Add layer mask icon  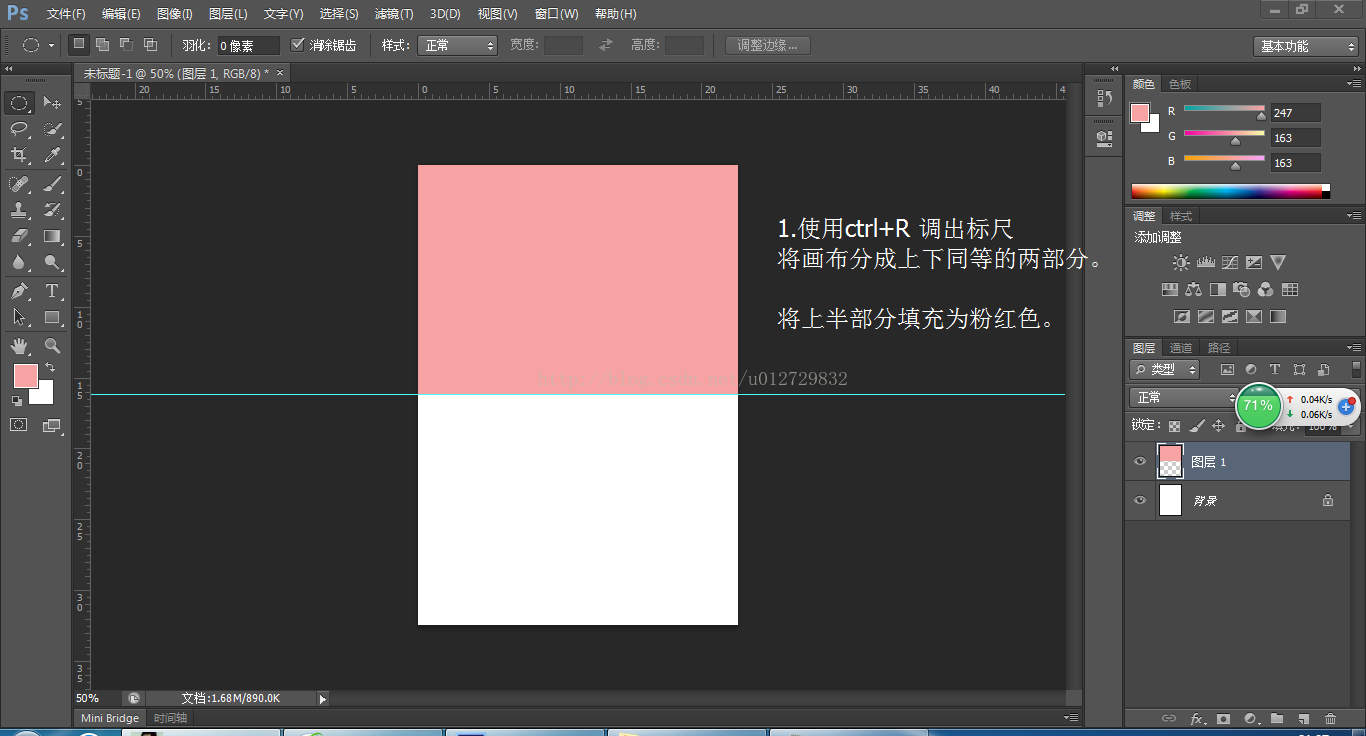pyautogui.click(x=1223, y=719)
